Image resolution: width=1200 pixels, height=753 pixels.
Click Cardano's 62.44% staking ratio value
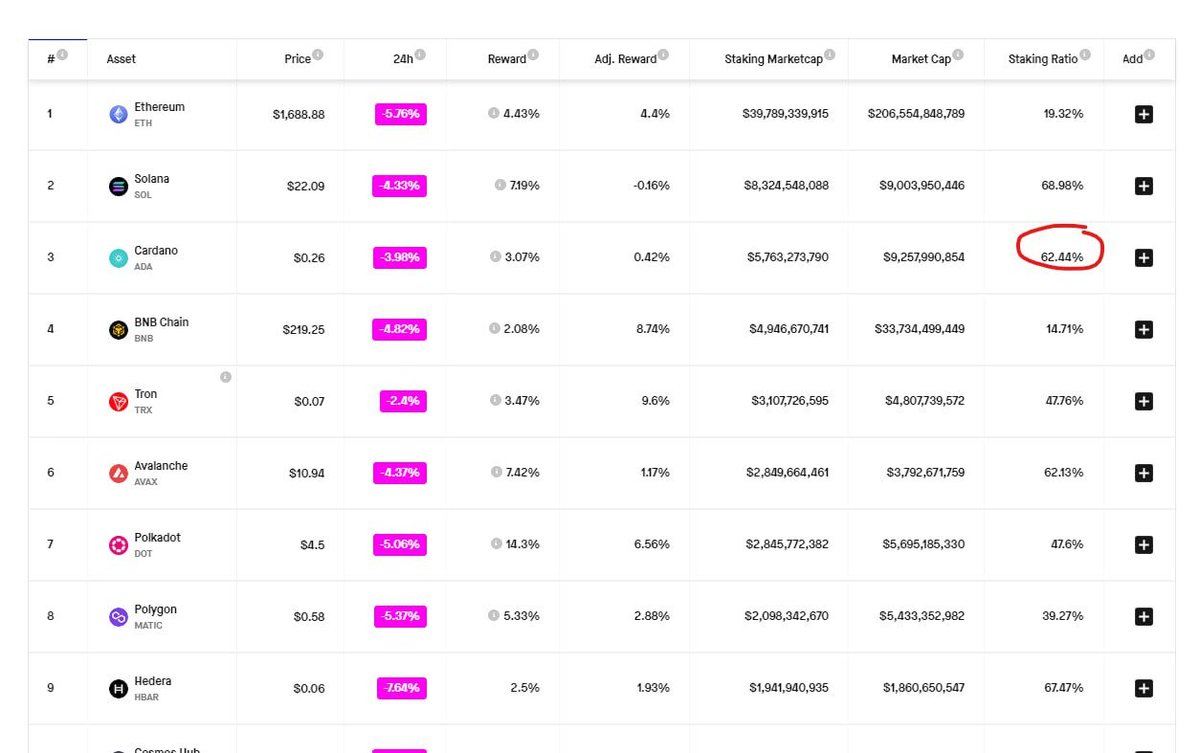1062,258
